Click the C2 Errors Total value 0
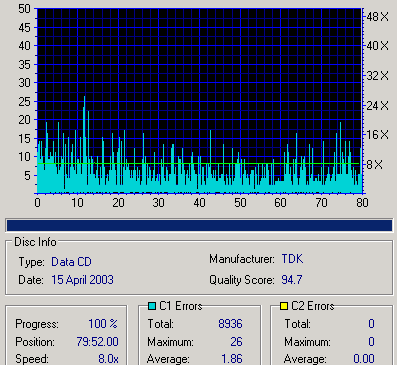The image size is (397, 365). tap(371, 324)
